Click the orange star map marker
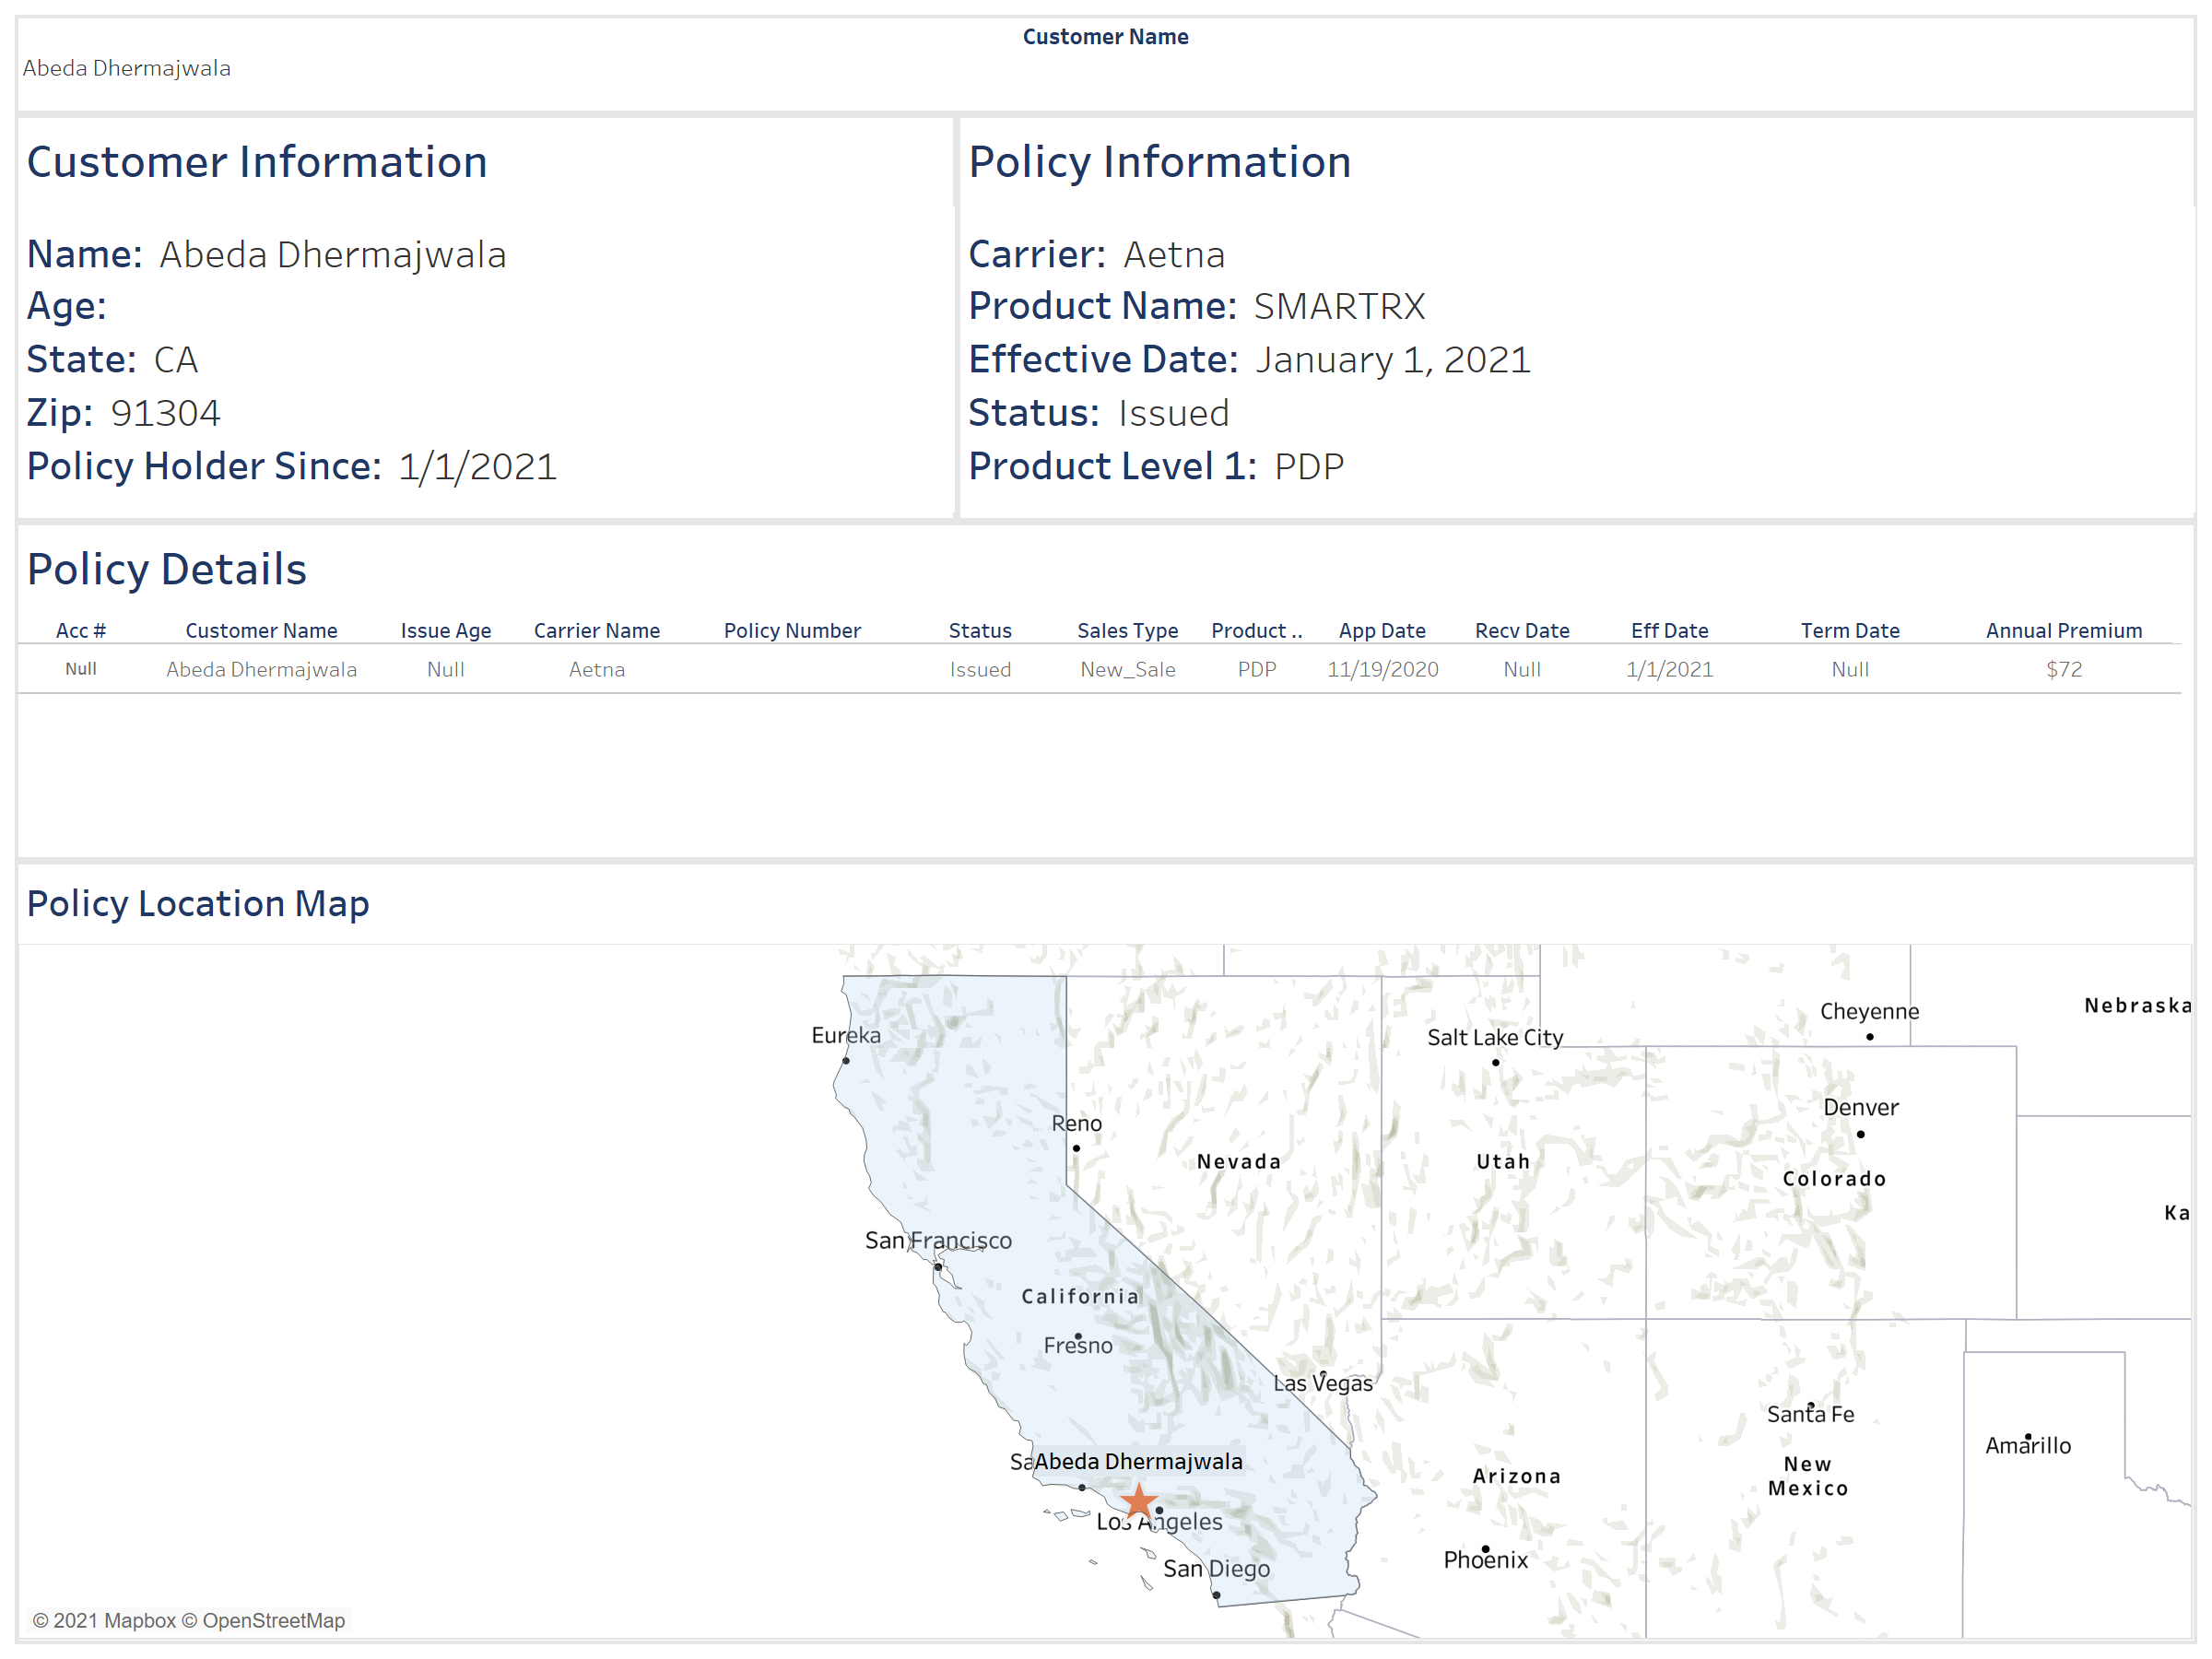Image resolution: width=2212 pixels, height=1659 pixels. click(x=1138, y=1501)
